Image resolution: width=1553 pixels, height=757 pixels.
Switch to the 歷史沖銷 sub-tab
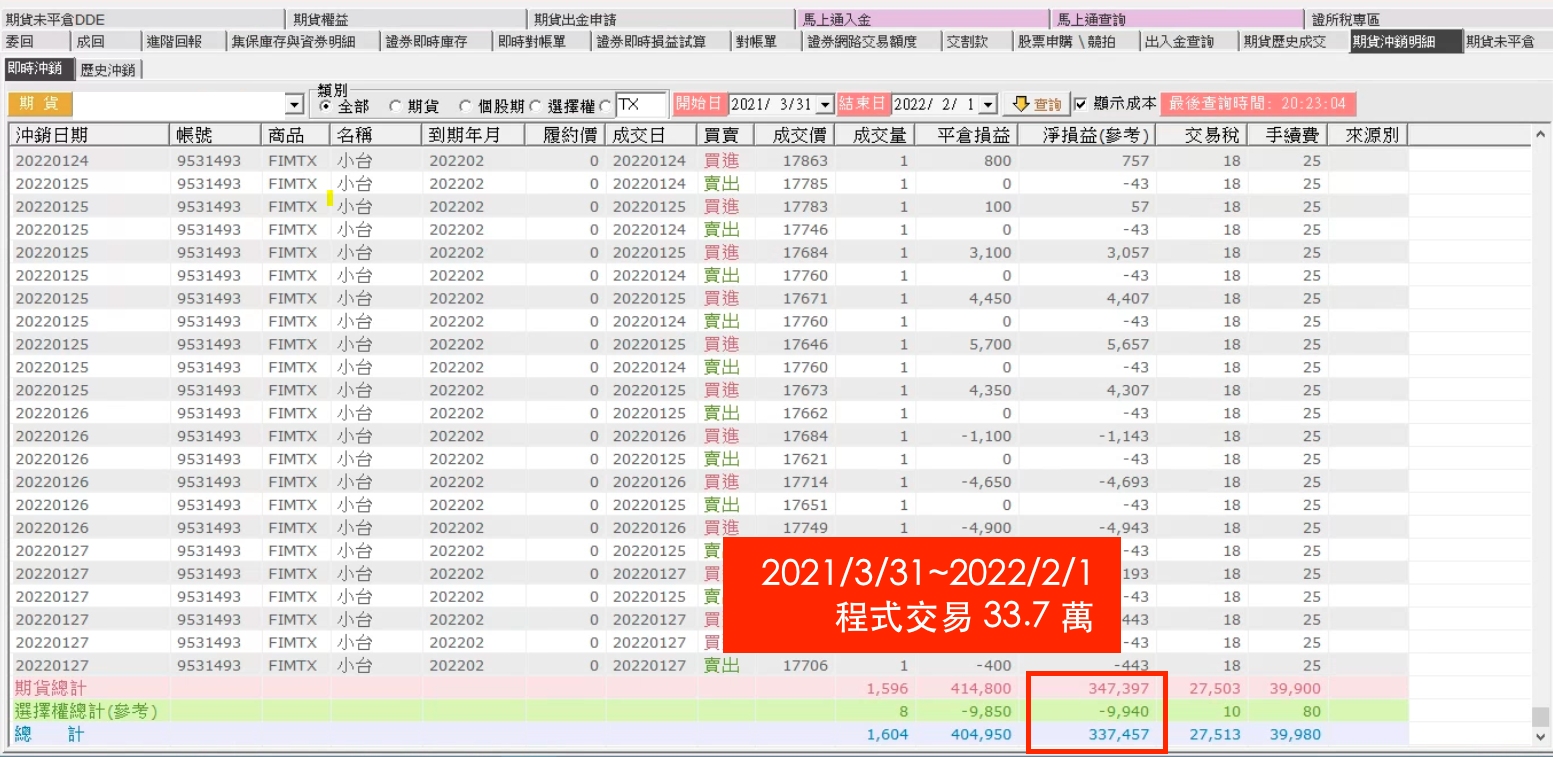coord(109,69)
